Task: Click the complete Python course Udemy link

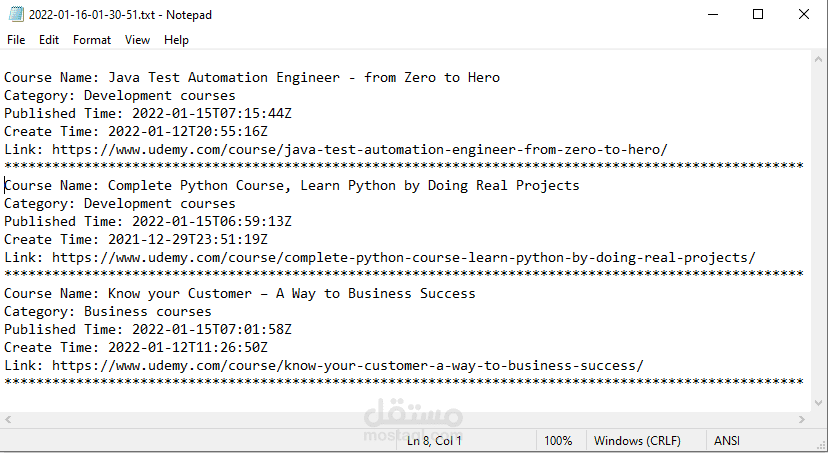Action: pos(403,258)
